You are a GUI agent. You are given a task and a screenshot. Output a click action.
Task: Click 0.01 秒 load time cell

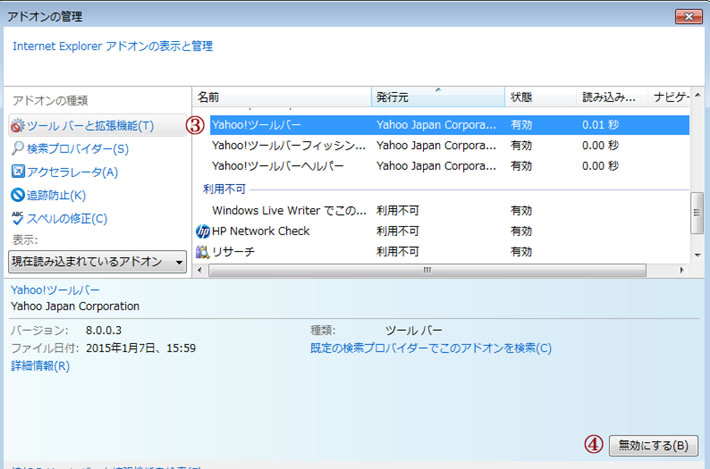pyautogui.click(x=600, y=125)
